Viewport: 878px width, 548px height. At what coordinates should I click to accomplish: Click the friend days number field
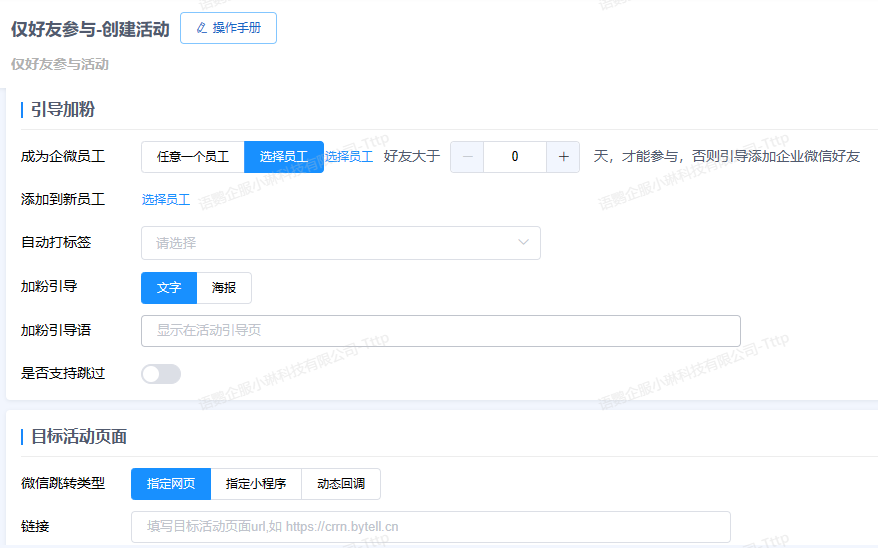click(x=515, y=157)
